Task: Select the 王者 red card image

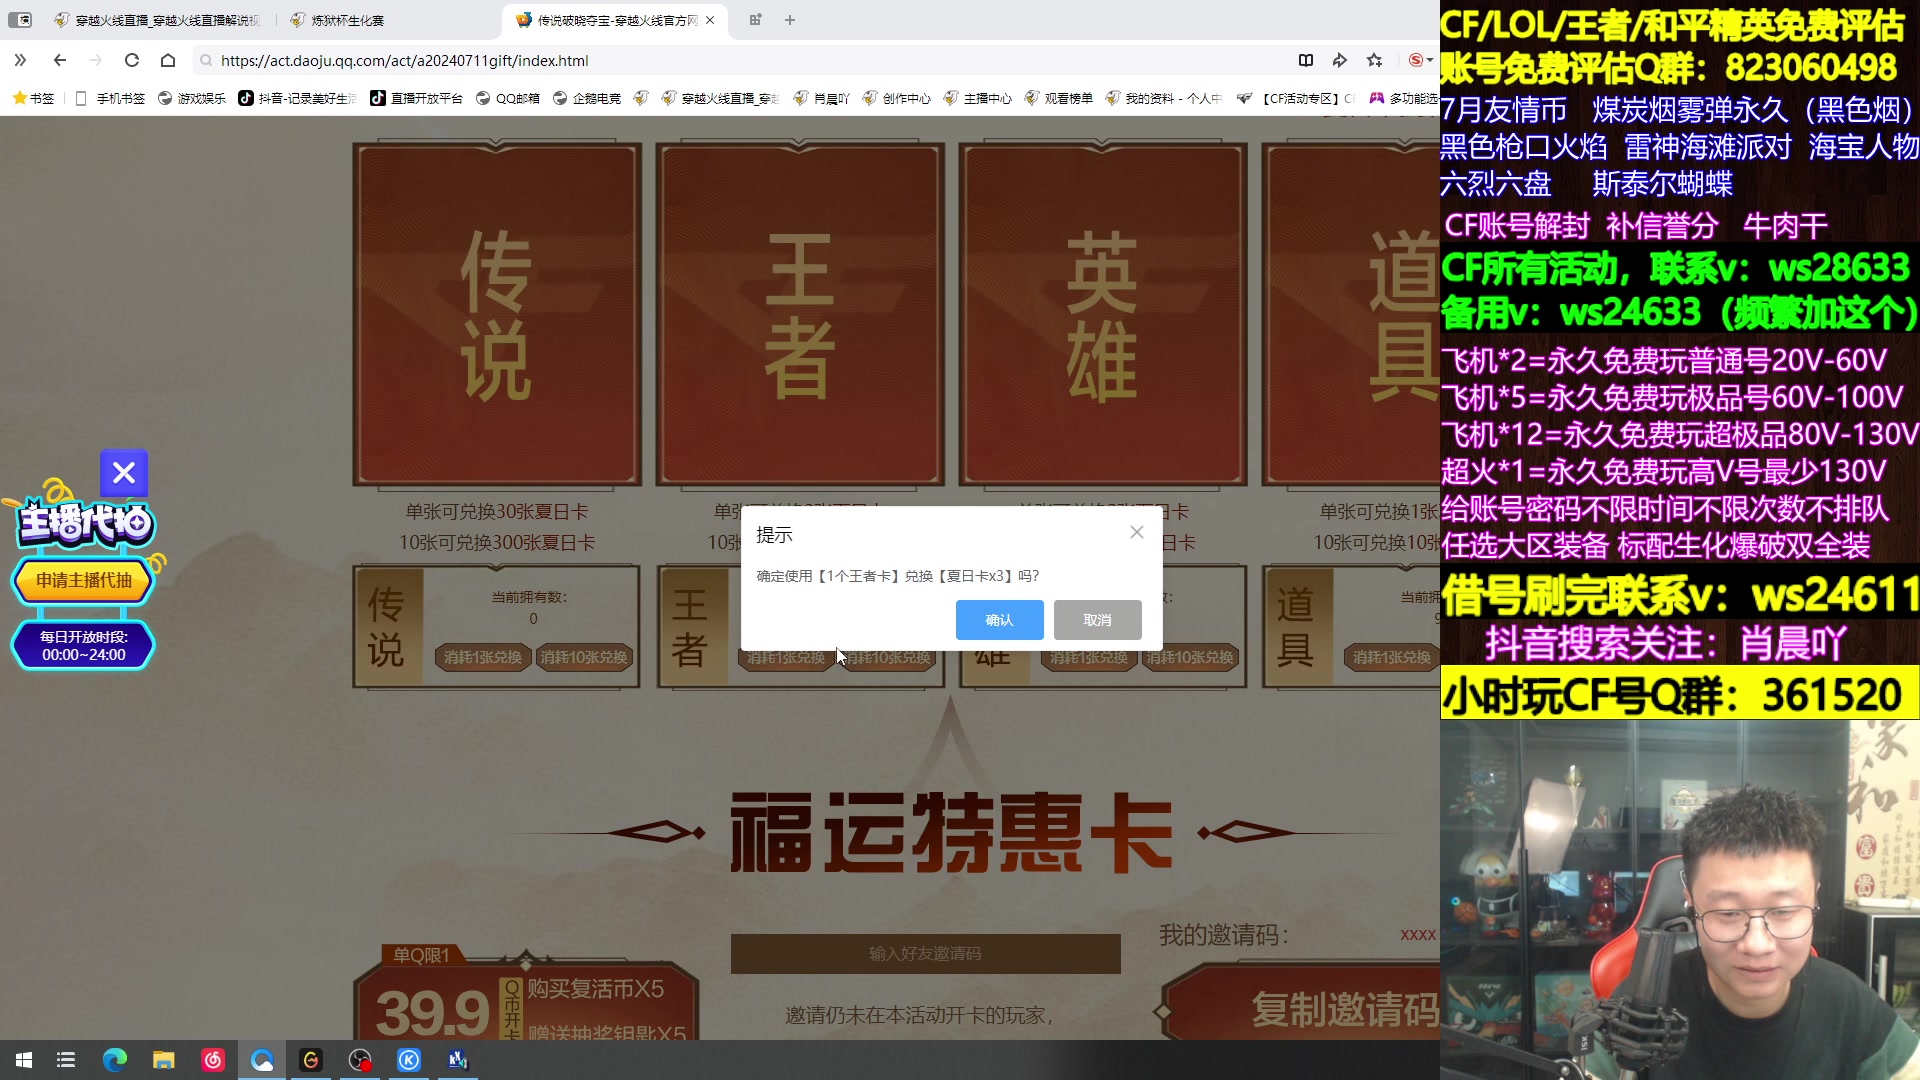Action: click(x=800, y=314)
